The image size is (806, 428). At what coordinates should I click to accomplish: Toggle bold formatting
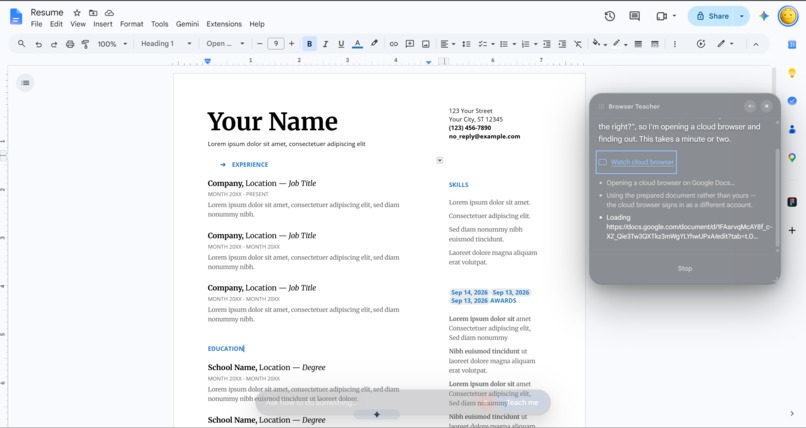[309, 44]
